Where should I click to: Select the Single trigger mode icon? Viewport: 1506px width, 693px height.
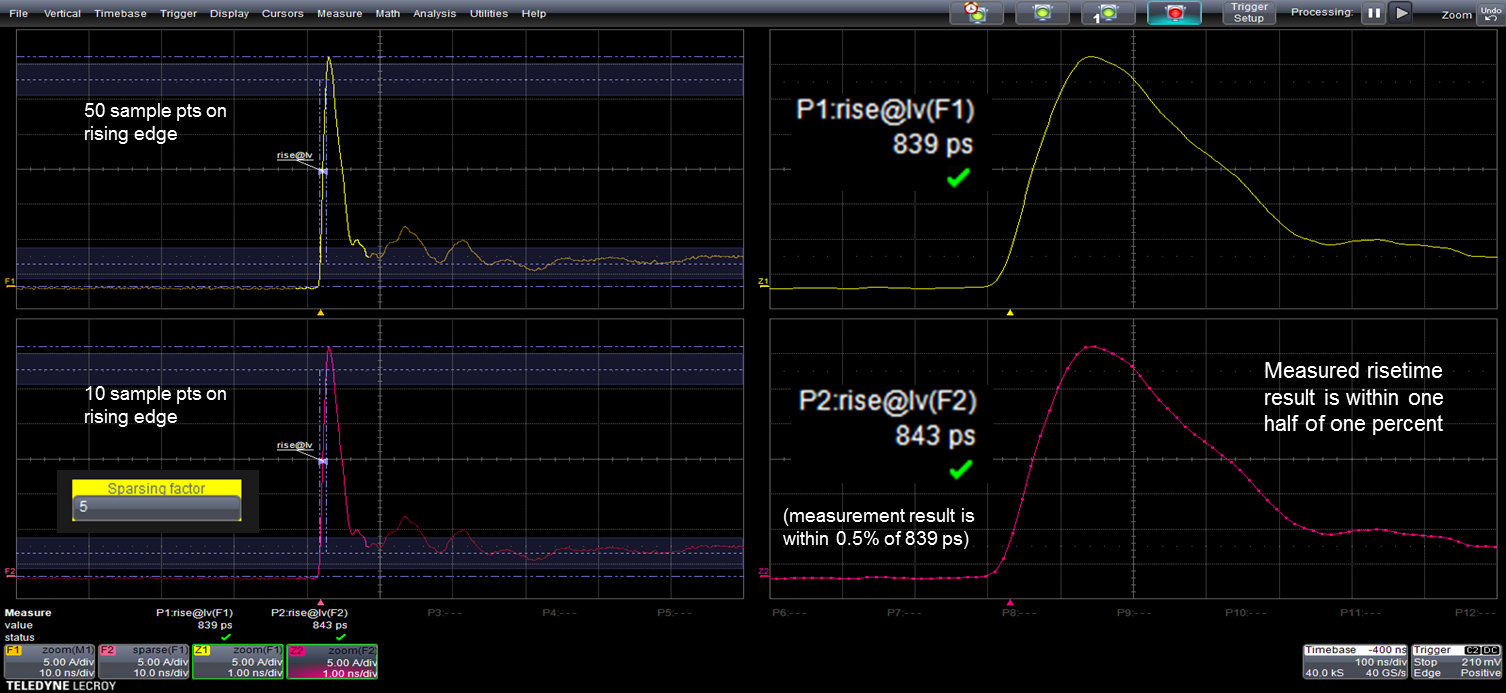pyautogui.click(x=1109, y=13)
